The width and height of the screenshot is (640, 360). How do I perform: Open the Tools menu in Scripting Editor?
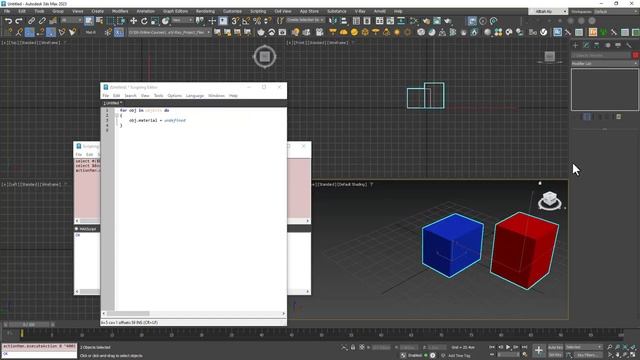pos(158,96)
